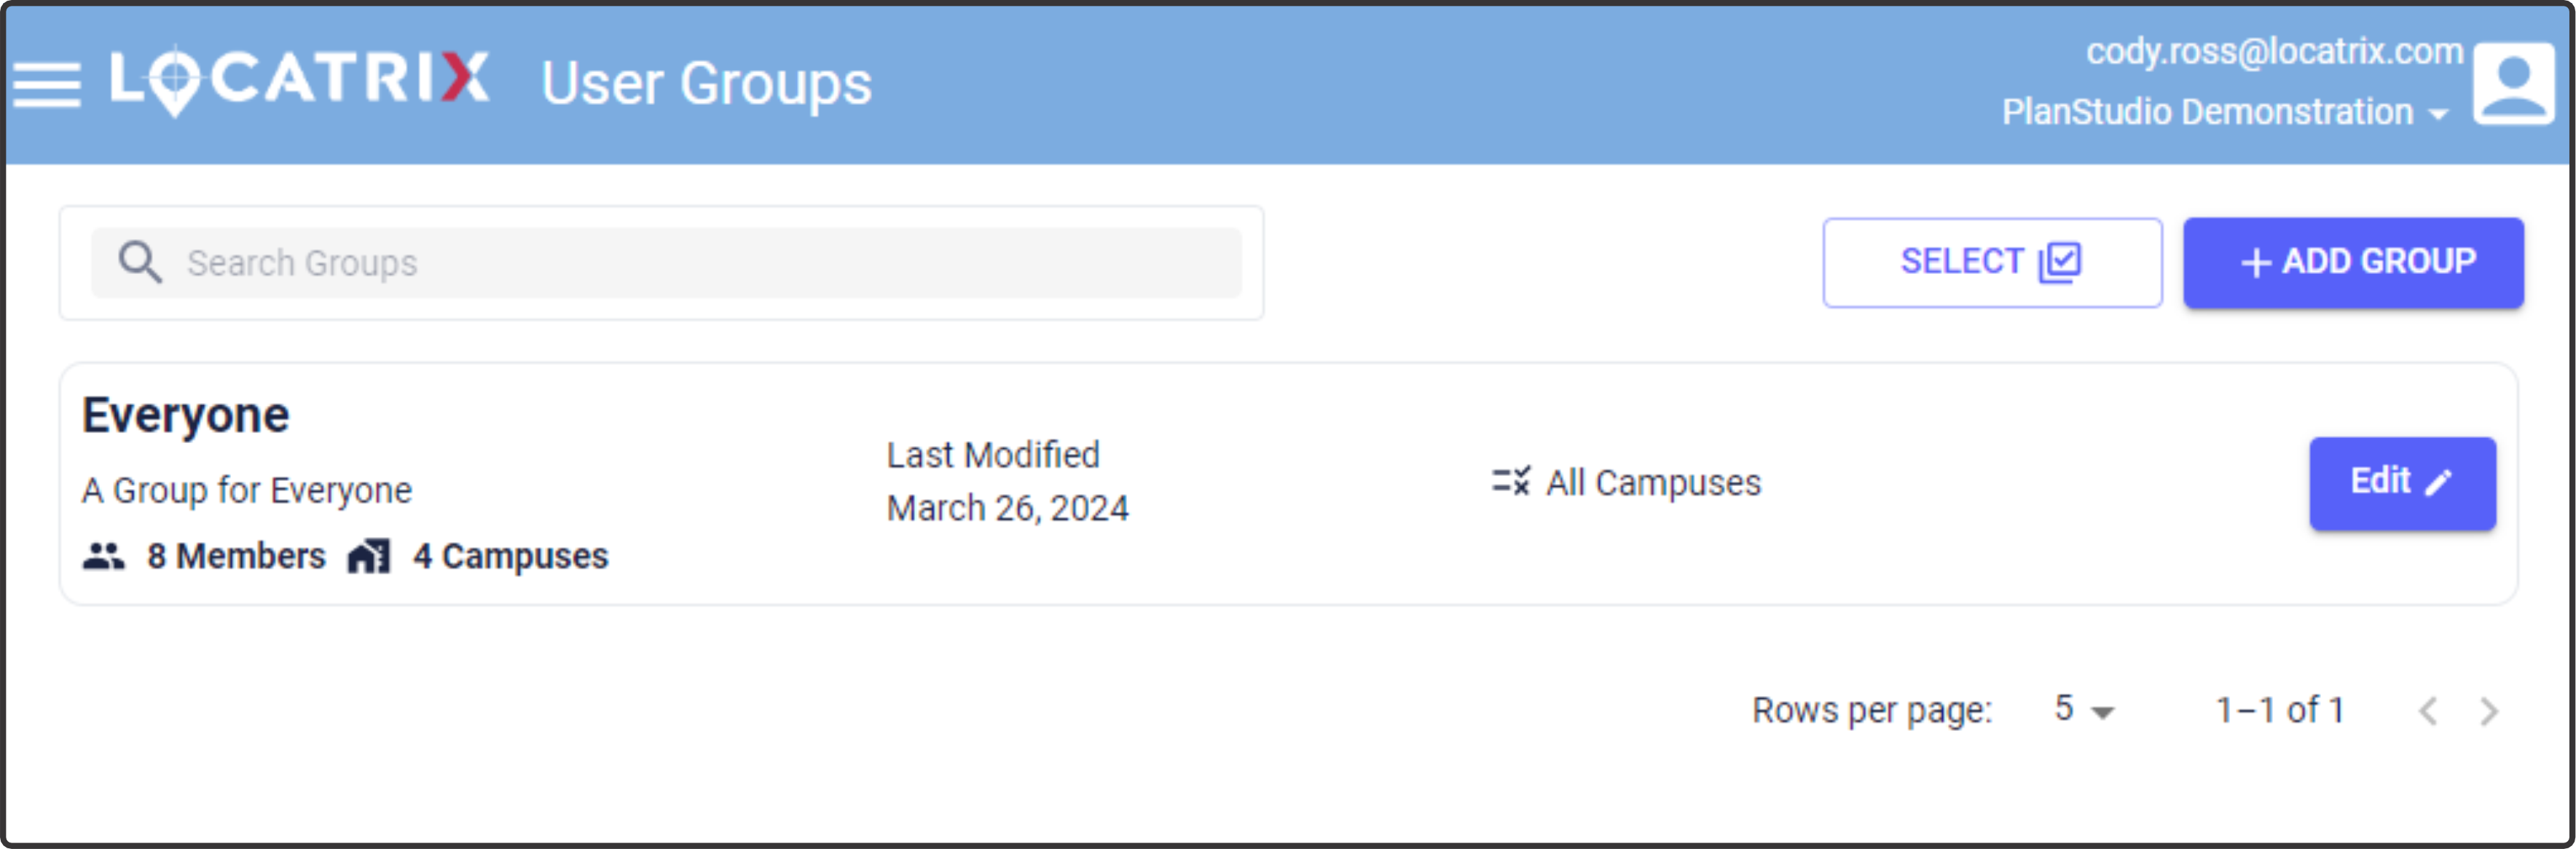Toggle SELECT mode for groups

tap(1992, 262)
